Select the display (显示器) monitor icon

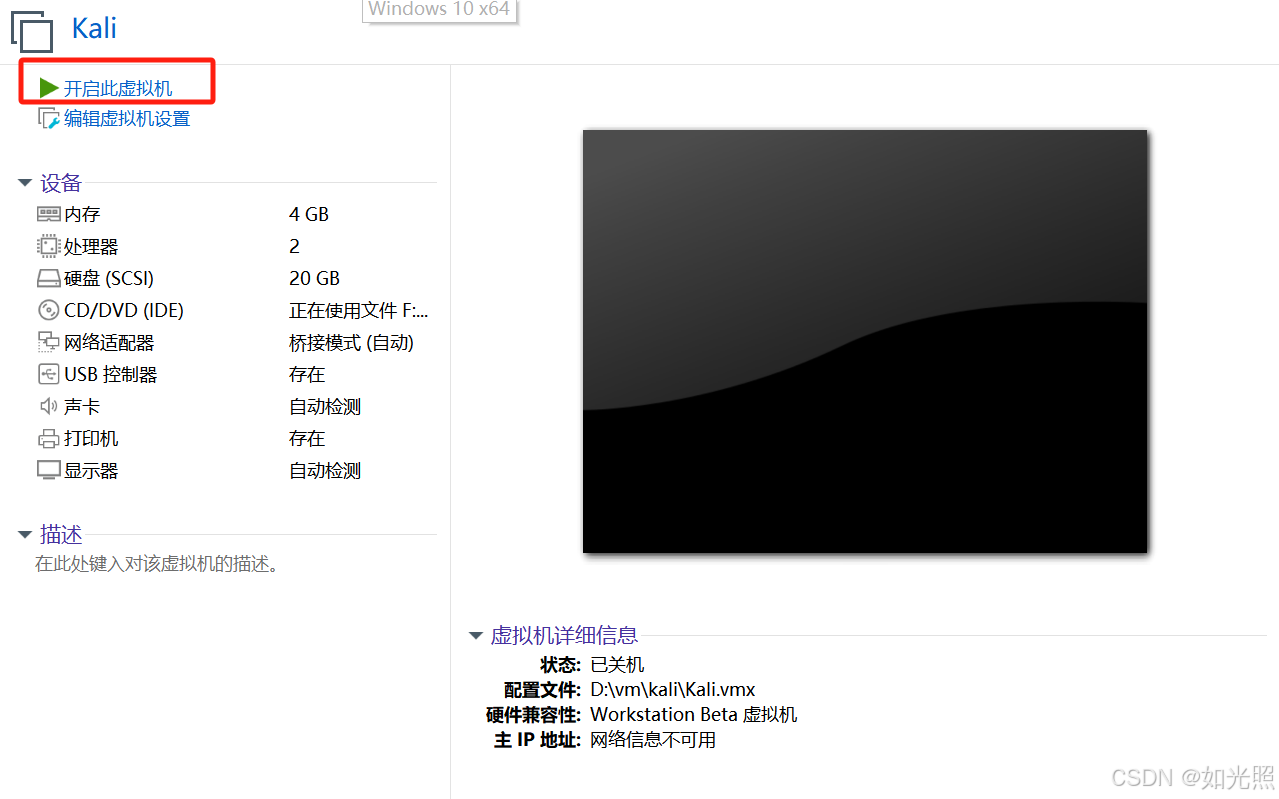point(49,470)
